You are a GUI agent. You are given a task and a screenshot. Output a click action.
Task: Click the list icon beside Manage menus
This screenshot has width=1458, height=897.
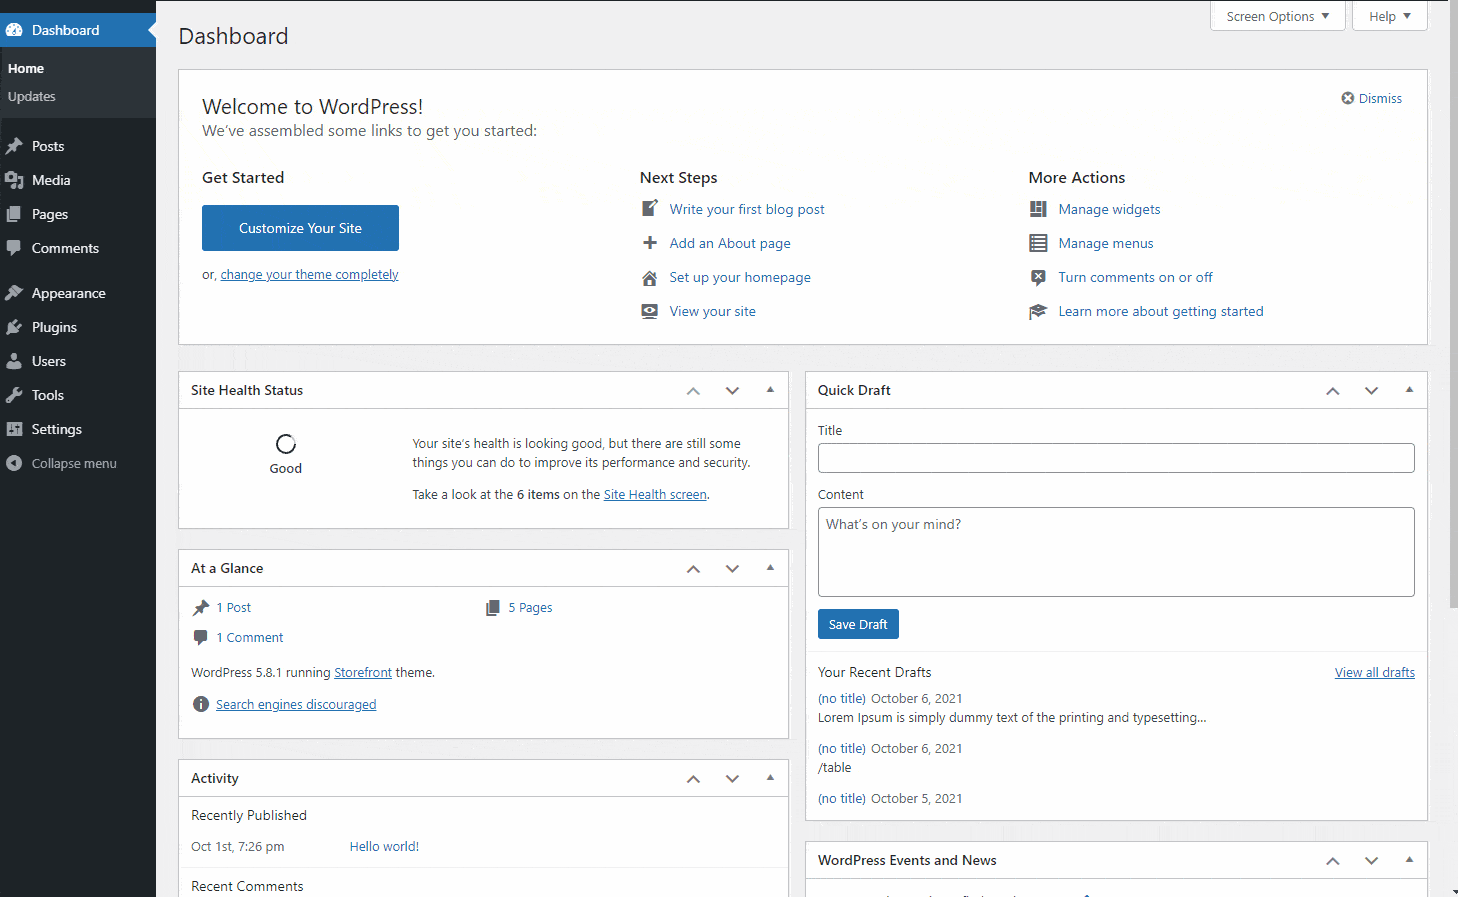tap(1038, 243)
